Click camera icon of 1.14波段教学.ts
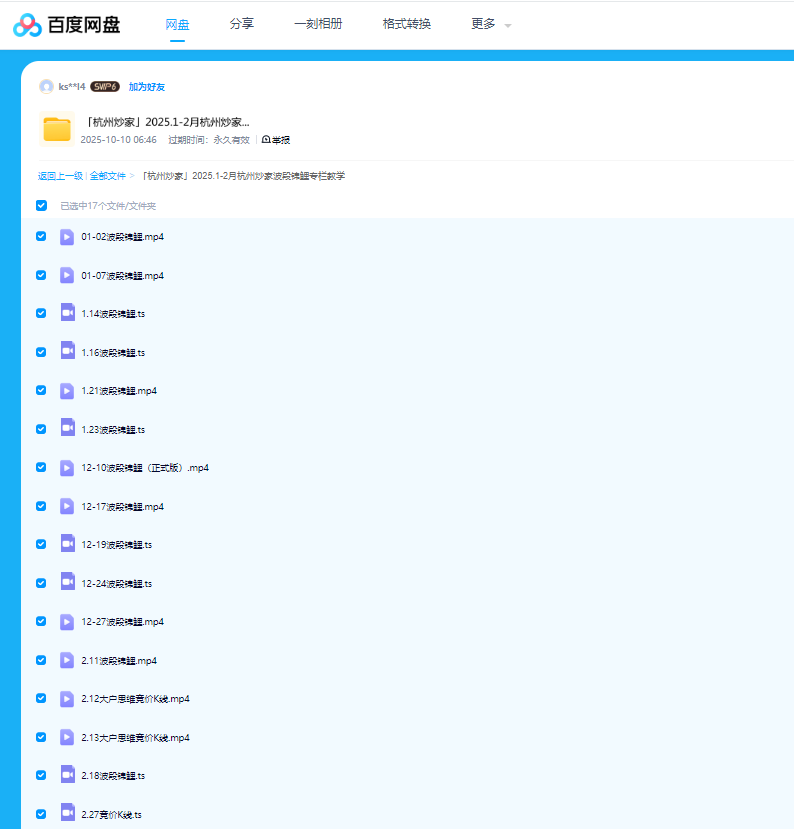The width and height of the screenshot is (794, 829). (x=68, y=314)
